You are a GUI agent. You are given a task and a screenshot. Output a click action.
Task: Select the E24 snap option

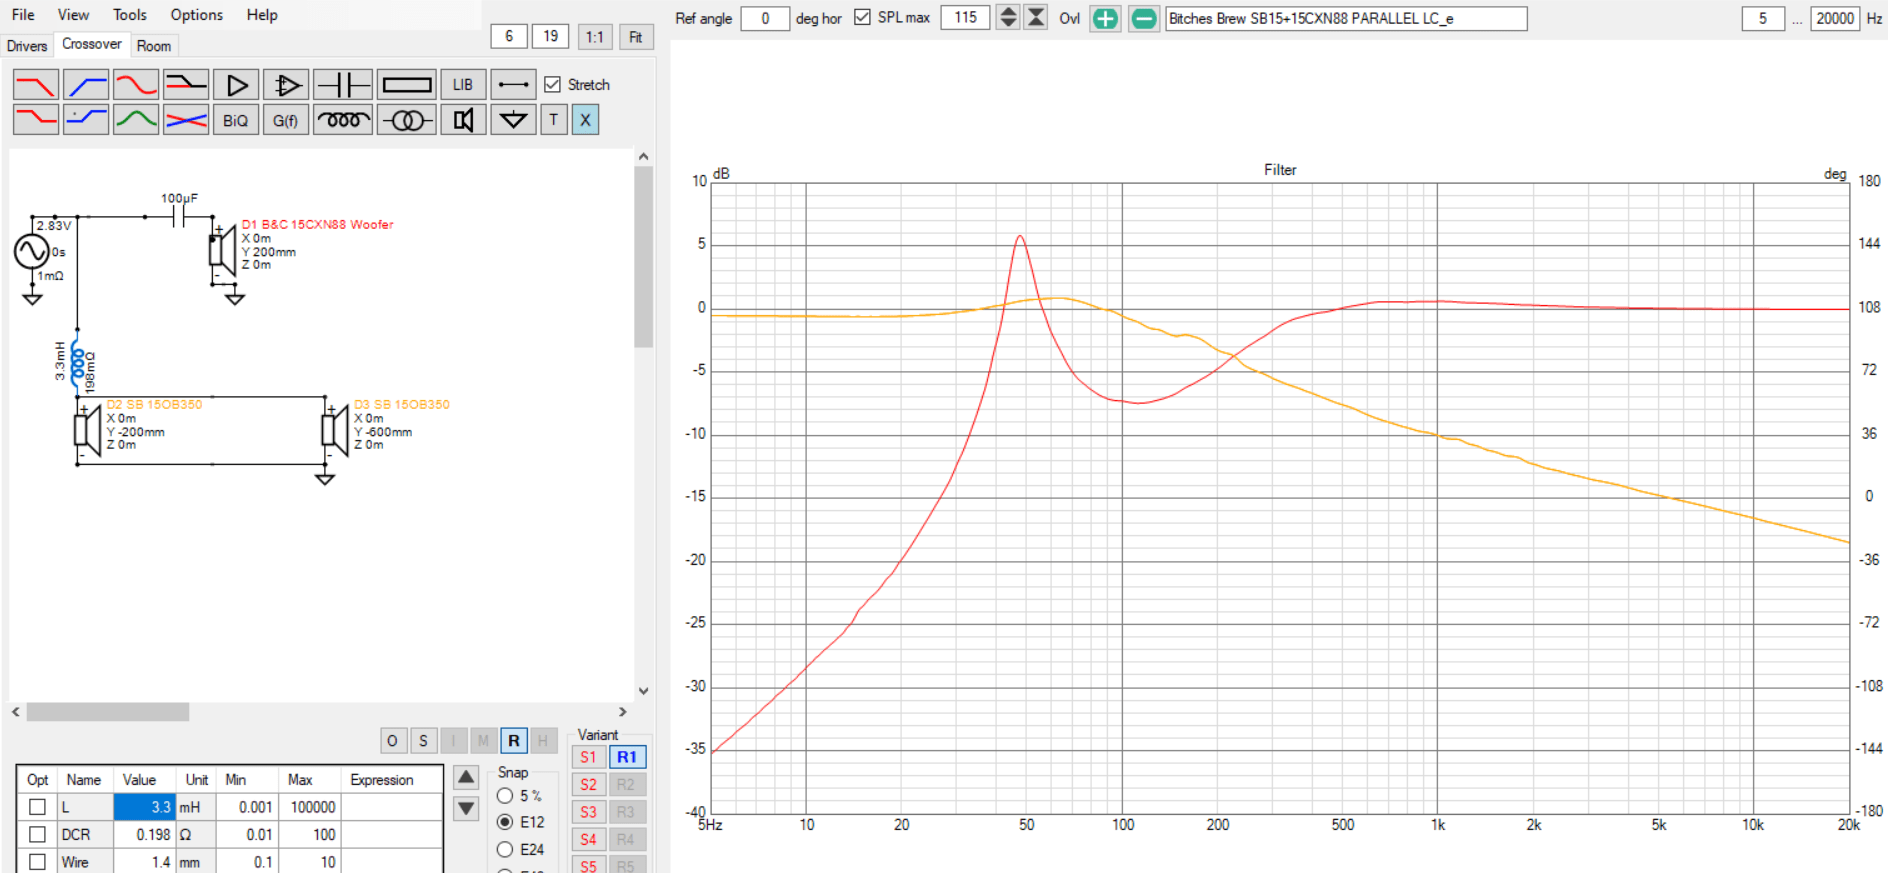[x=505, y=849]
